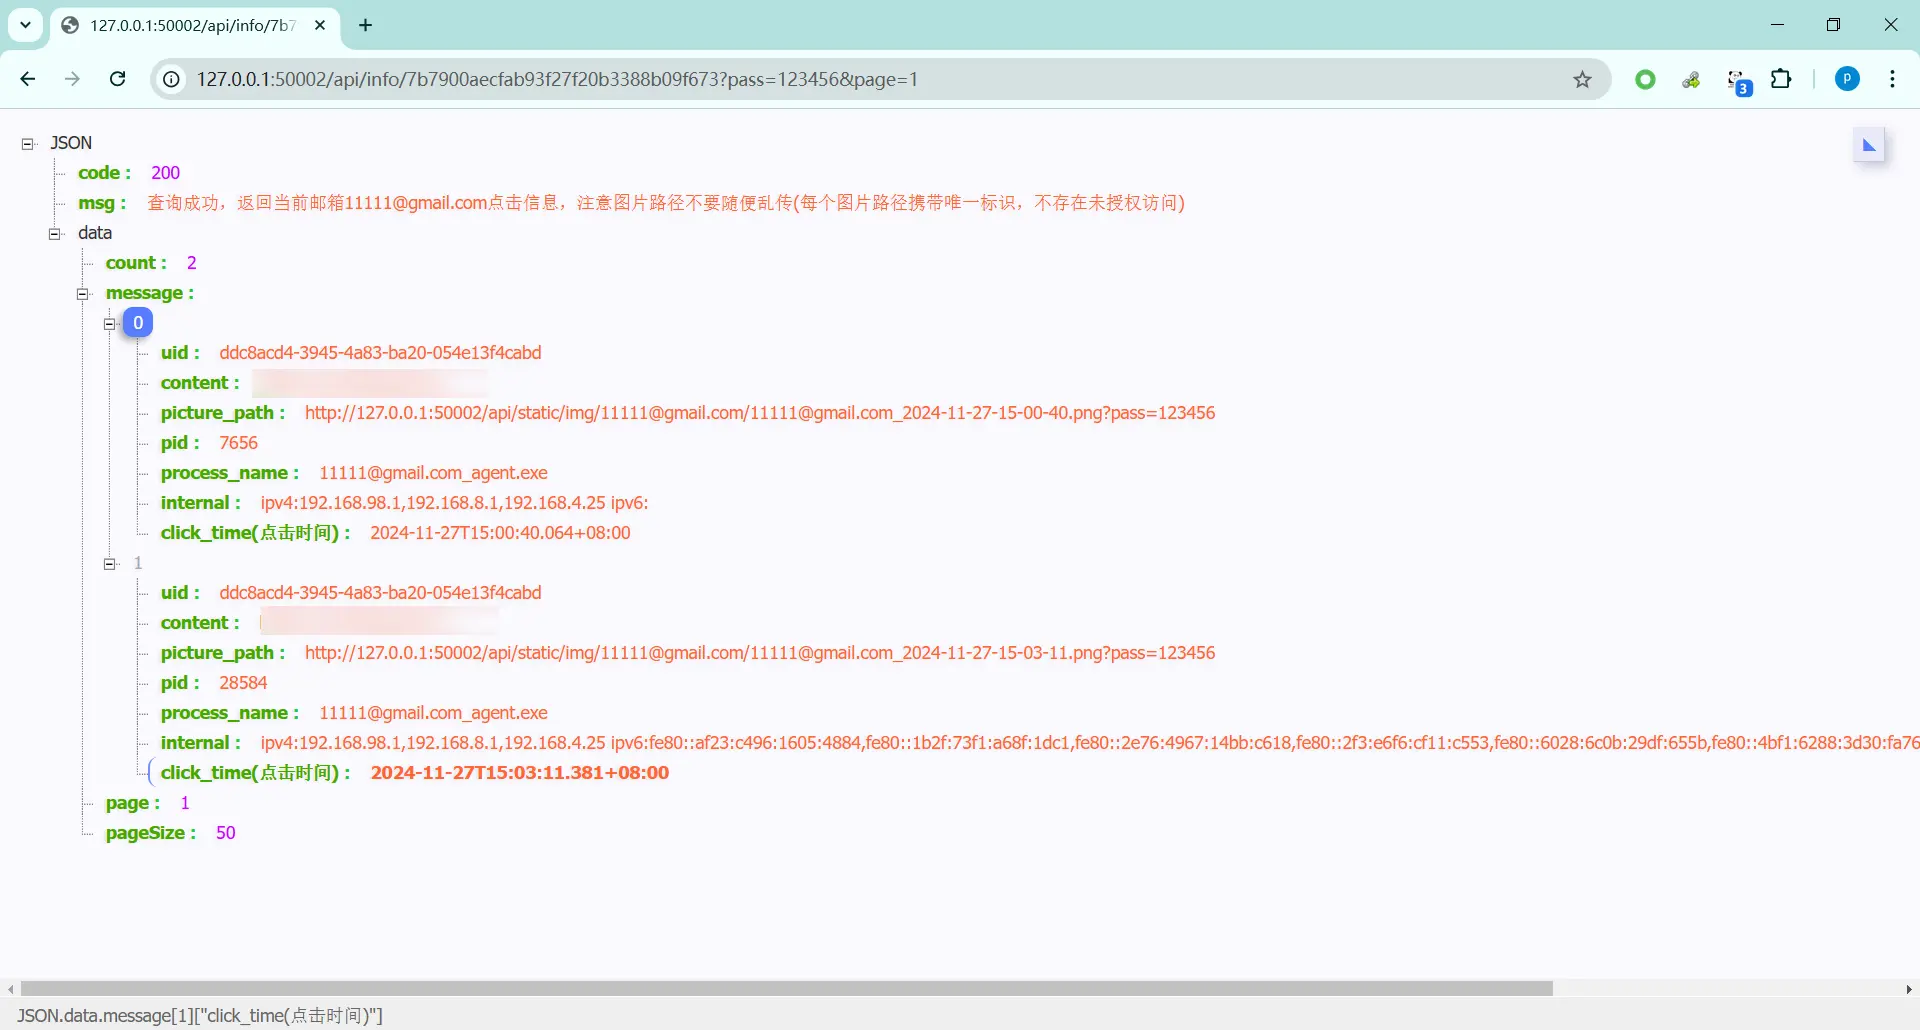Screen dimensions: 1920x1030
Task: Reload the current page
Action: (117, 79)
